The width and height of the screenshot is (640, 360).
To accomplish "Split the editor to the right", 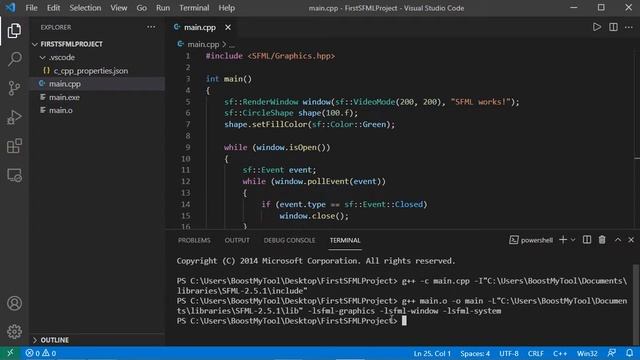I will [x=613, y=27].
